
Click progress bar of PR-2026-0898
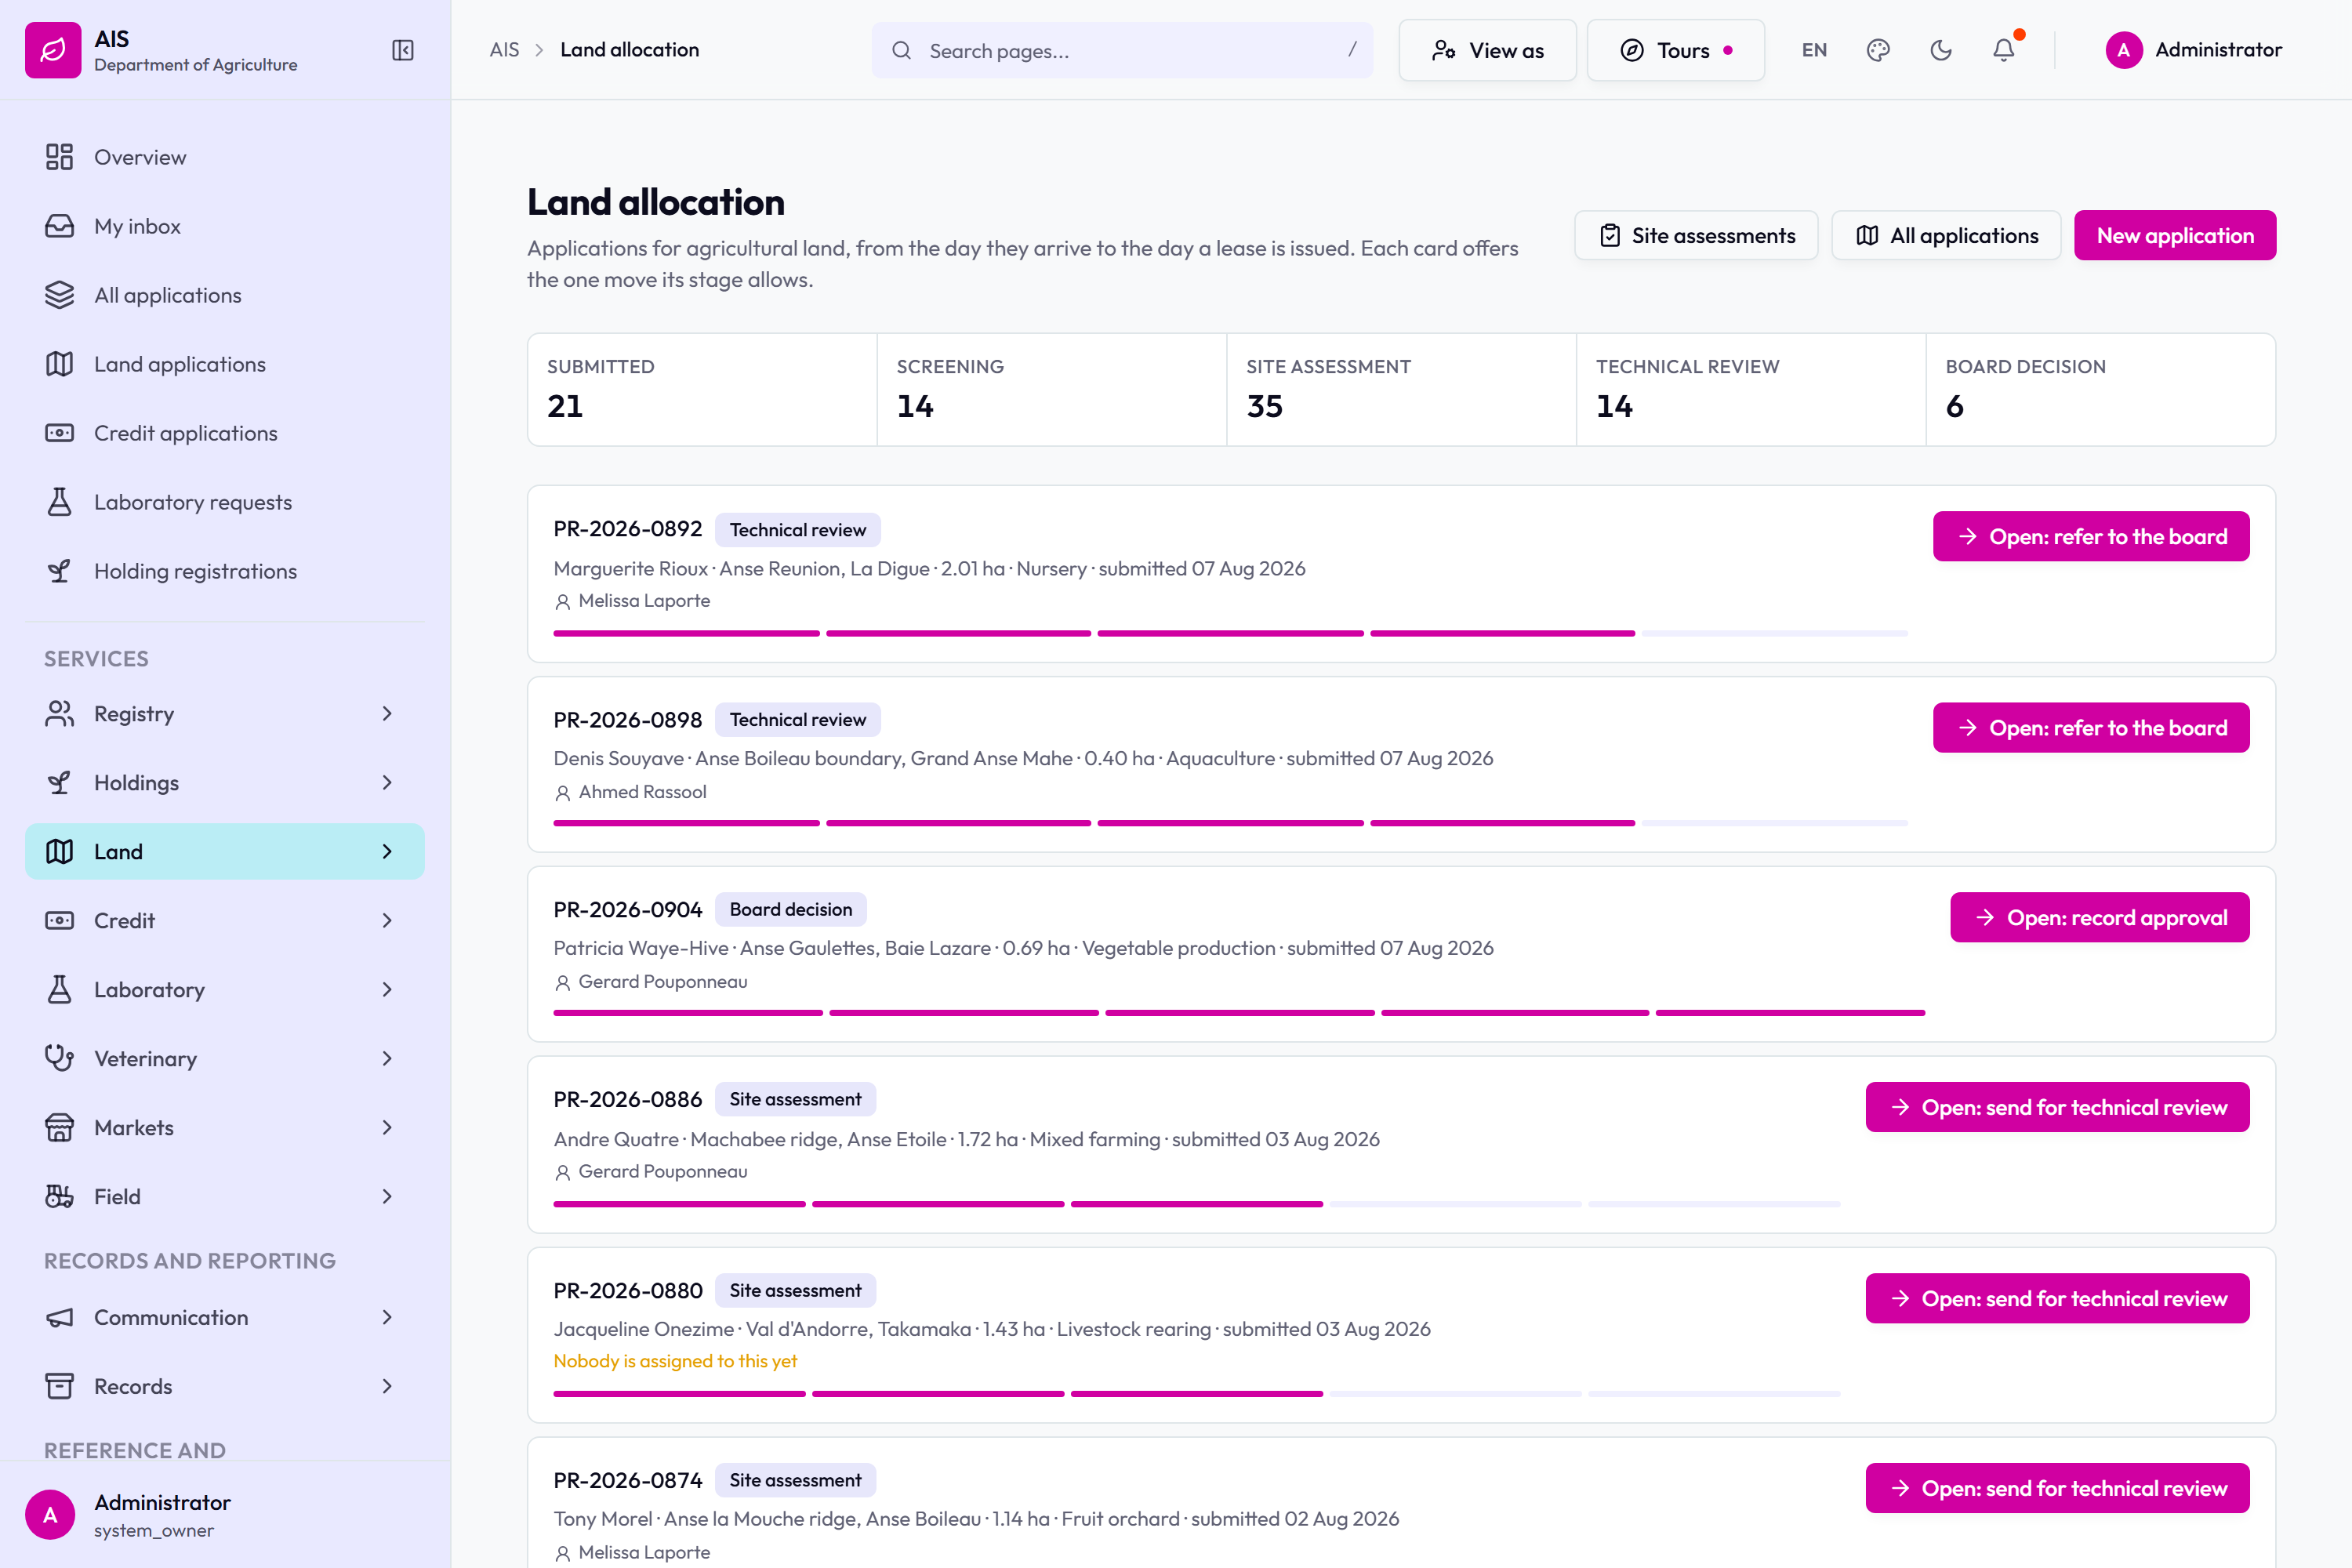tap(1230, 823)
